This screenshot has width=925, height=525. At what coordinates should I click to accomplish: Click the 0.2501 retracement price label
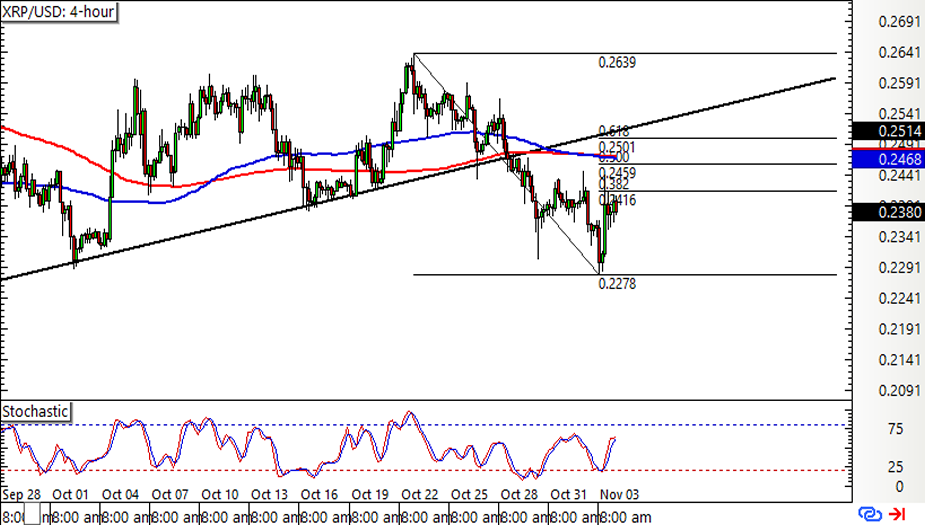(x=617, y=147)
